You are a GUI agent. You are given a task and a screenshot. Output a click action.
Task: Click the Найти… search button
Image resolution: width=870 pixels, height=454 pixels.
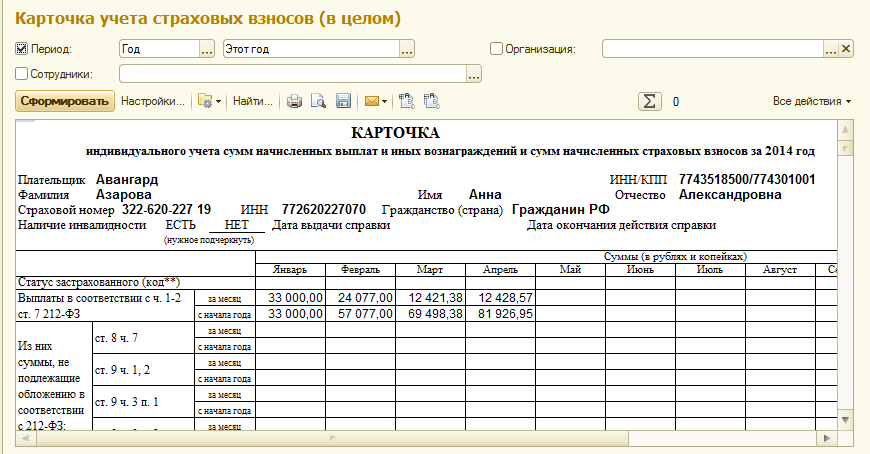(x=253, y=101)
